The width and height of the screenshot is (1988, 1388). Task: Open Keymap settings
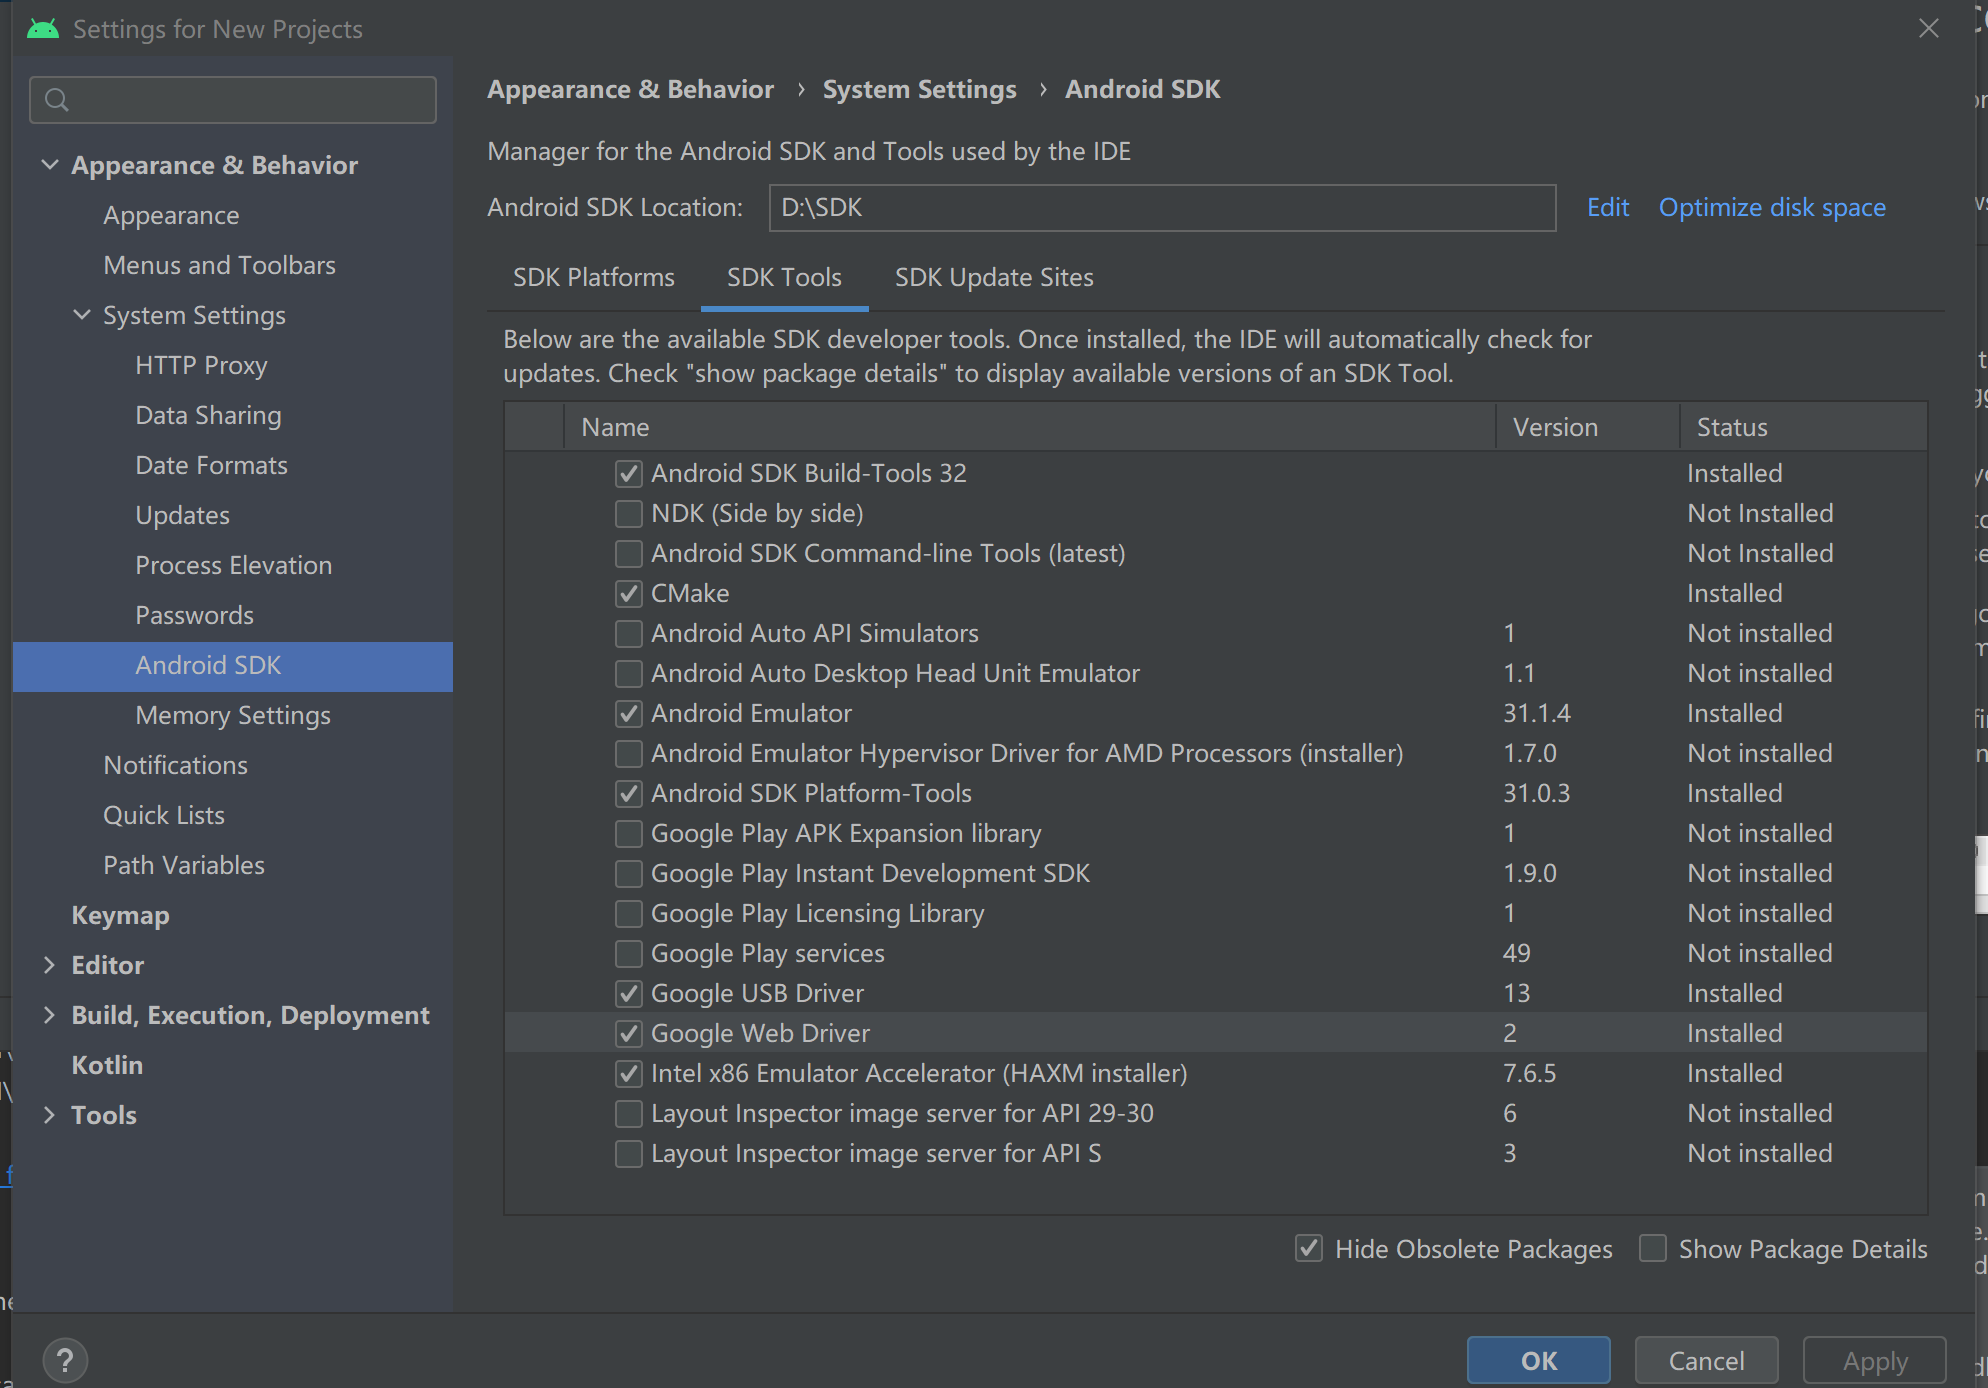(x=120, y=915)
